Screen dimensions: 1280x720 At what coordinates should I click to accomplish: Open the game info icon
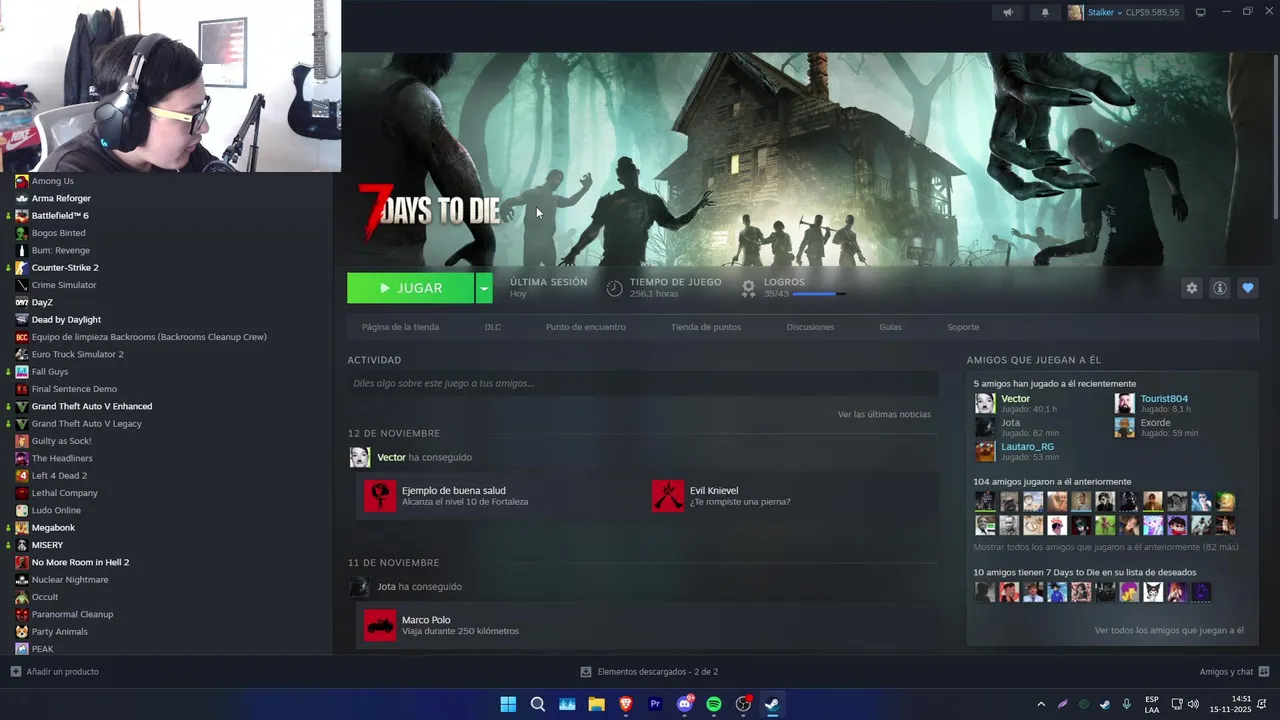coord(1219,288)
